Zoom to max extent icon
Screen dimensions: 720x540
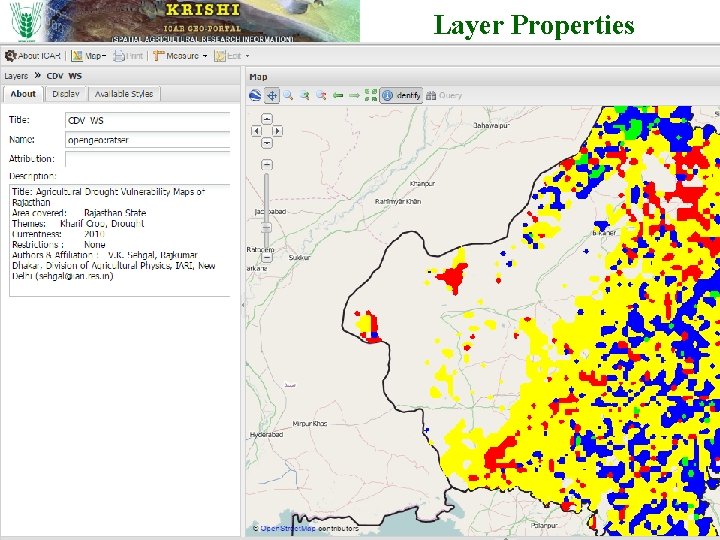point(371,95)
